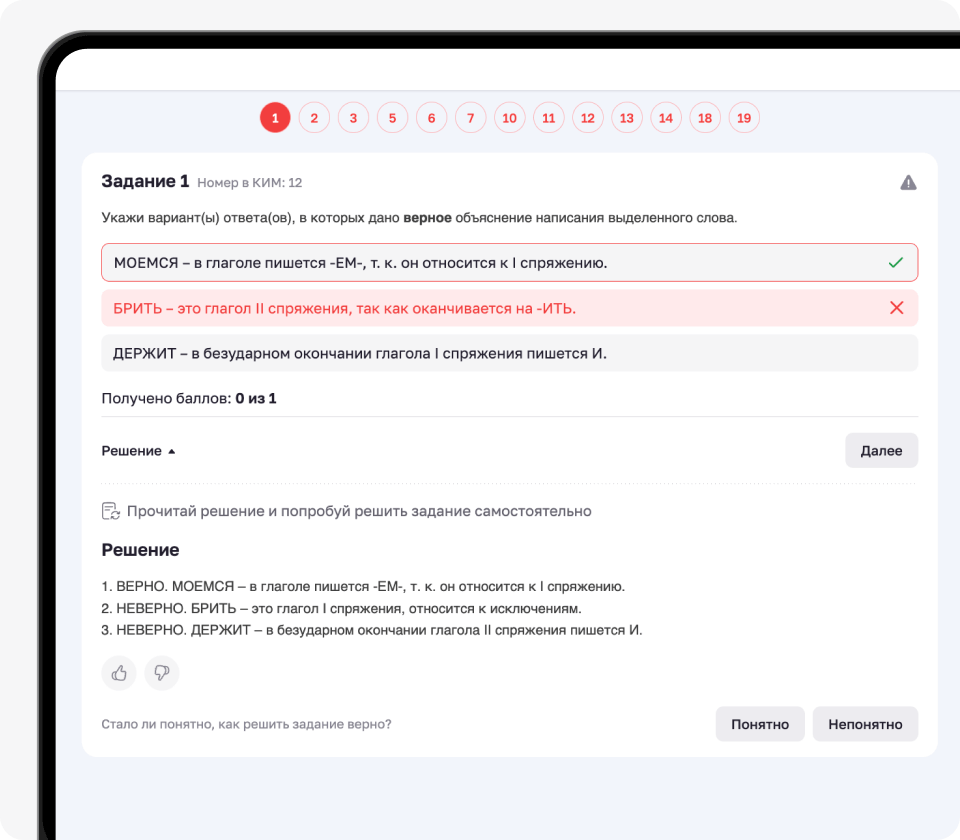Click the warning triangle icon top right
Image resolution: width=960 pixels, height=840 pixels.
908,181
